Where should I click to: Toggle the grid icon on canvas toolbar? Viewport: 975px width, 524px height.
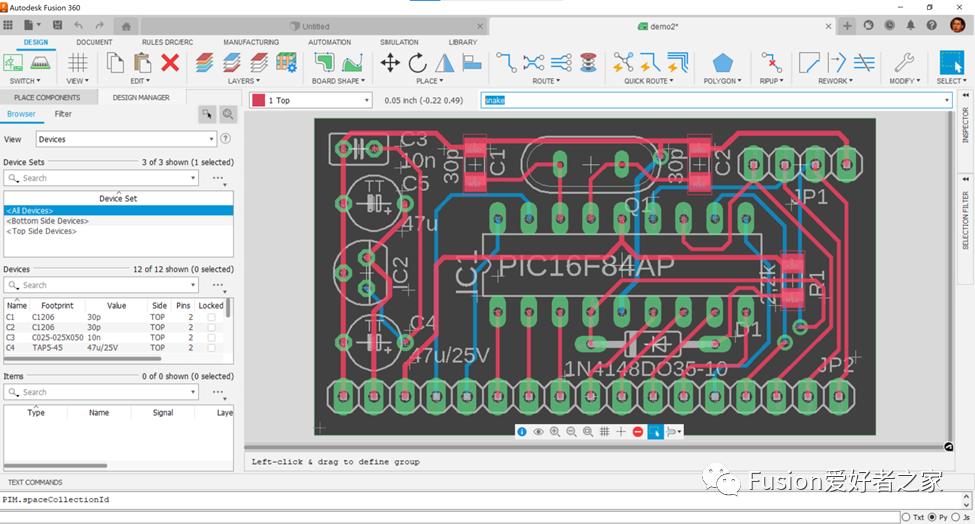[604, 432]
